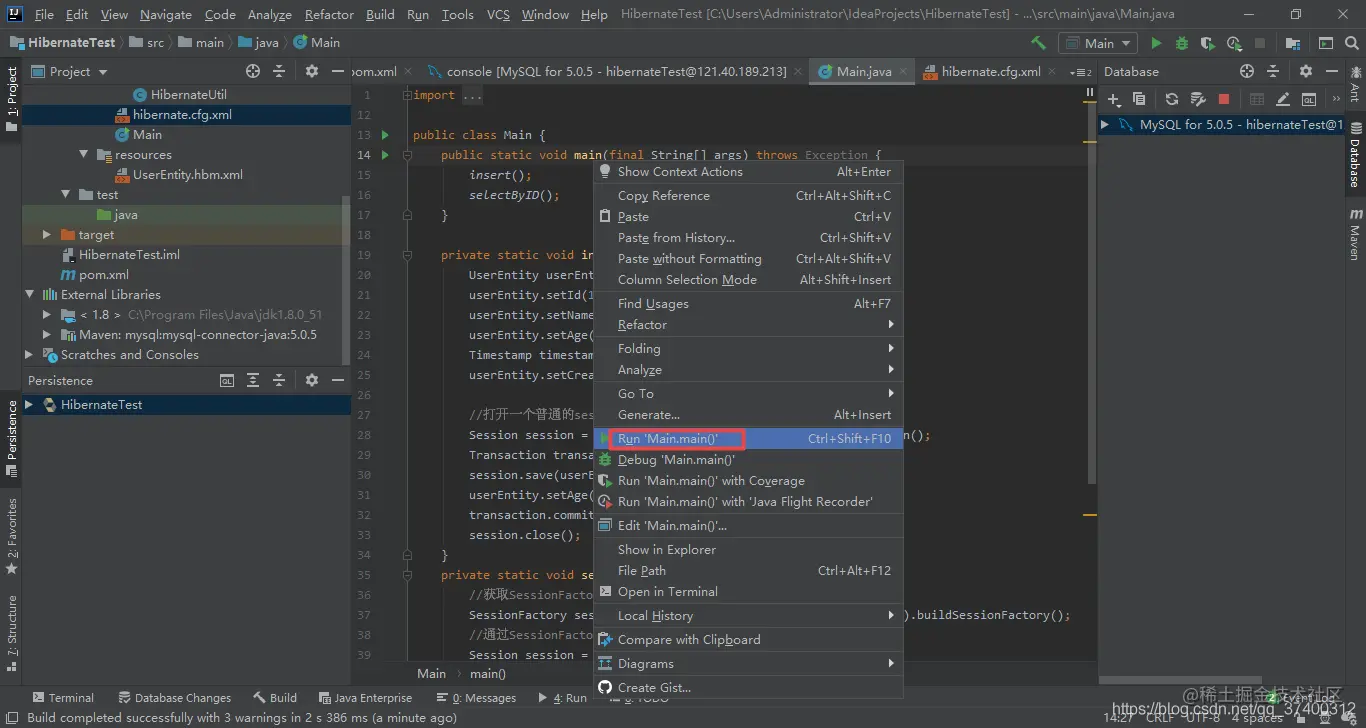Expand all in the Persistence panel header
Viewport: 1366px width, 728px height.
pos(253,380)
